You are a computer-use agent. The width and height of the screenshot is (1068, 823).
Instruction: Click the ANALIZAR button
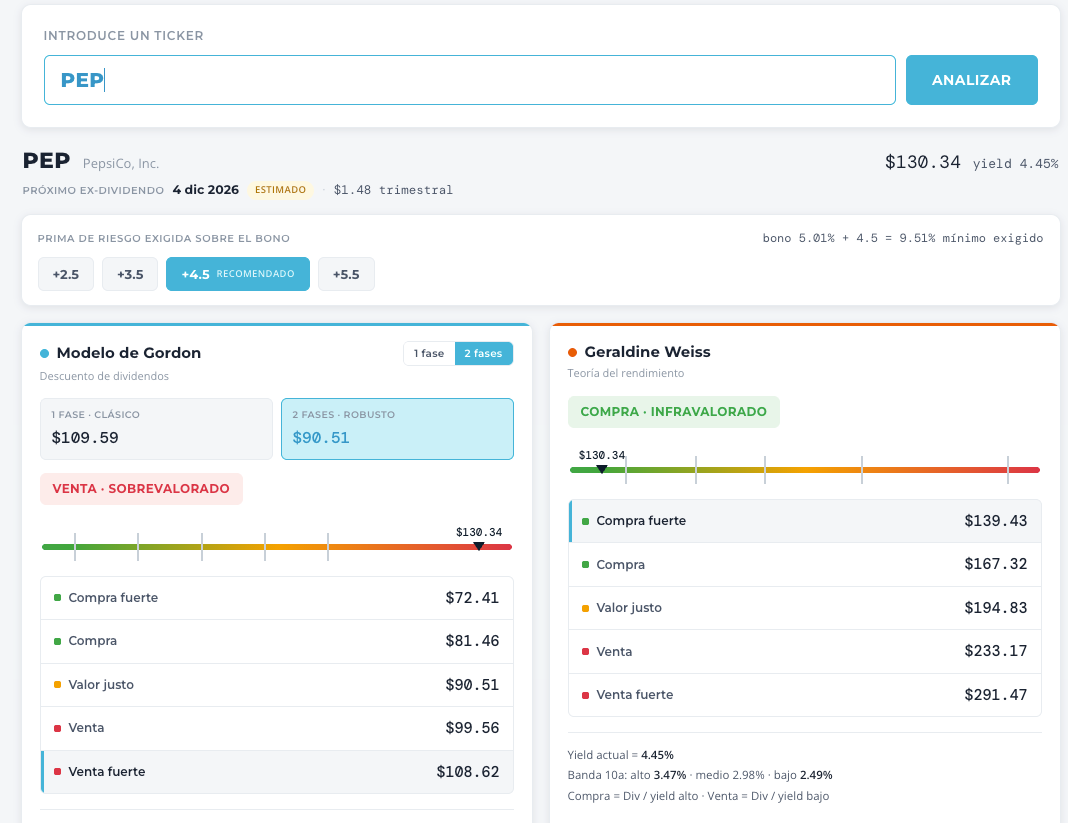pyautogui.click(x=971, y=80)
